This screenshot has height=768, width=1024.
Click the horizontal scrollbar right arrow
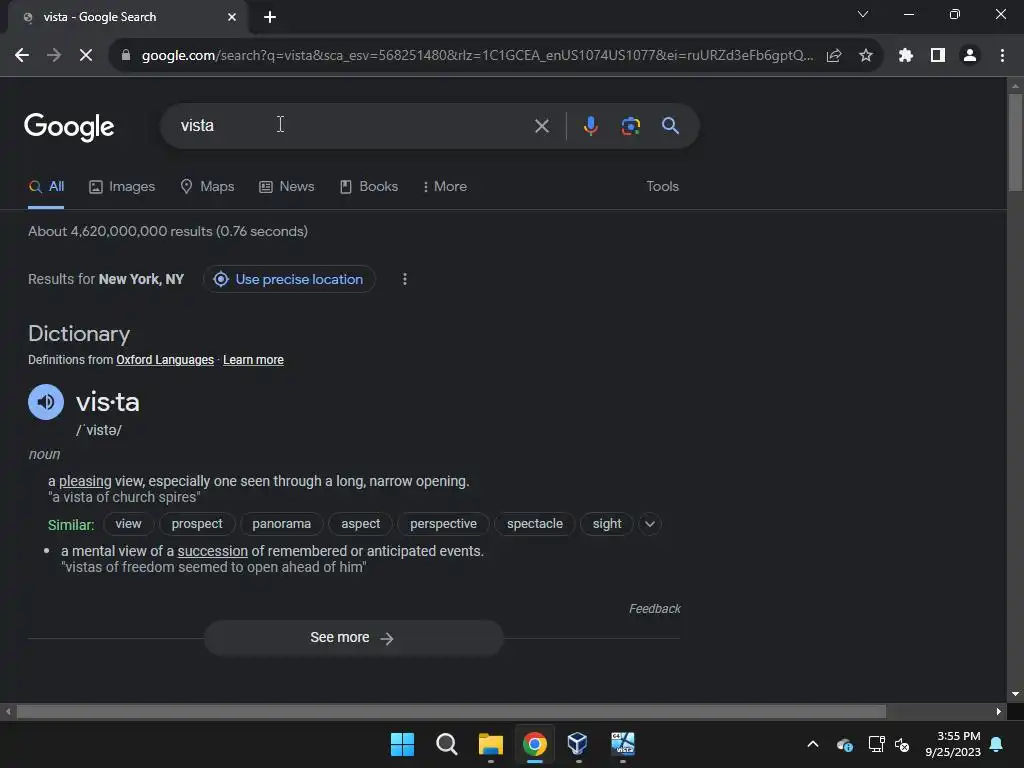[x=999, y=711]
